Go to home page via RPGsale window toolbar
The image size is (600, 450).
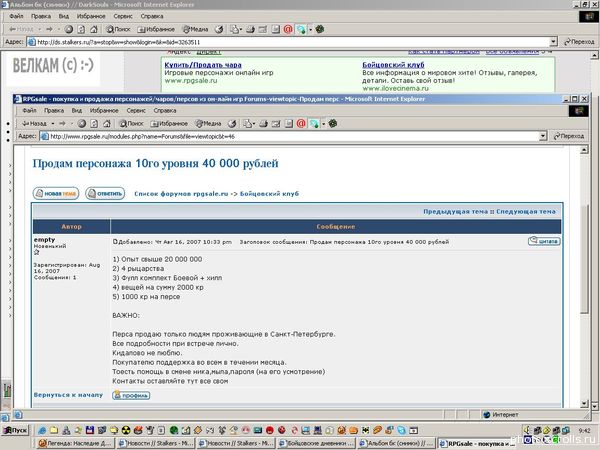pyautogui.click(x=107, y=124)
